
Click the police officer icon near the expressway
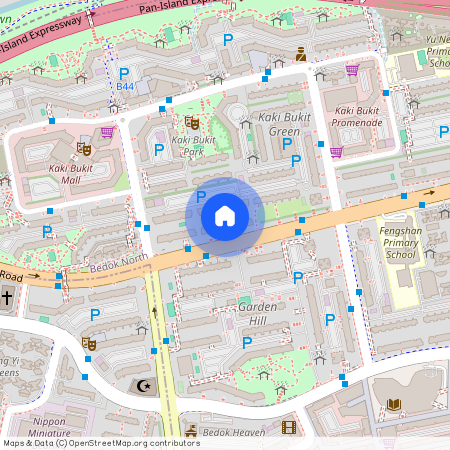301,54
